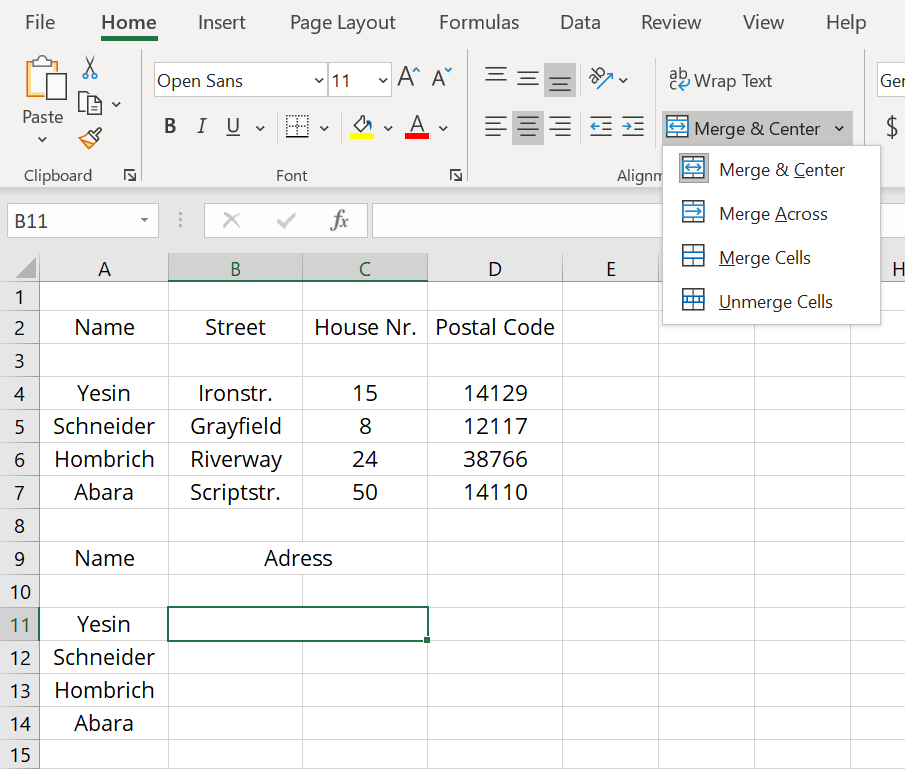The width and height of the screenshot is (905, 769).
Task: Click the Align Left icon
Action: tap(495, 127)
